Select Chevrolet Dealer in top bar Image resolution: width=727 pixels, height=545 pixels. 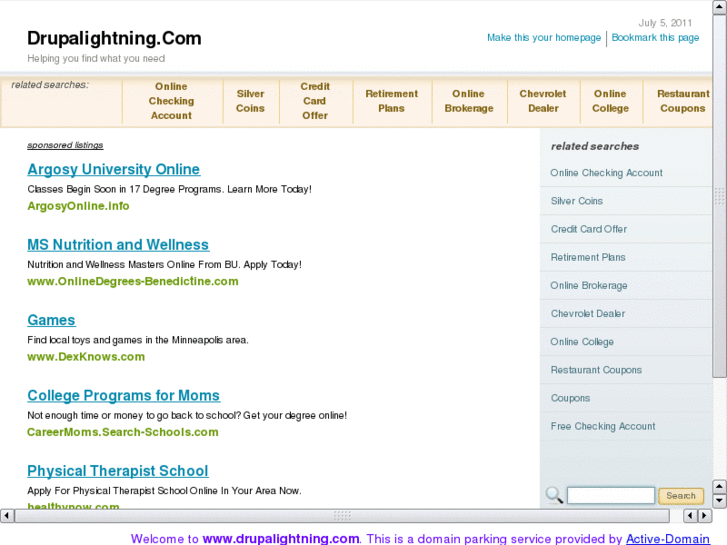543,101
